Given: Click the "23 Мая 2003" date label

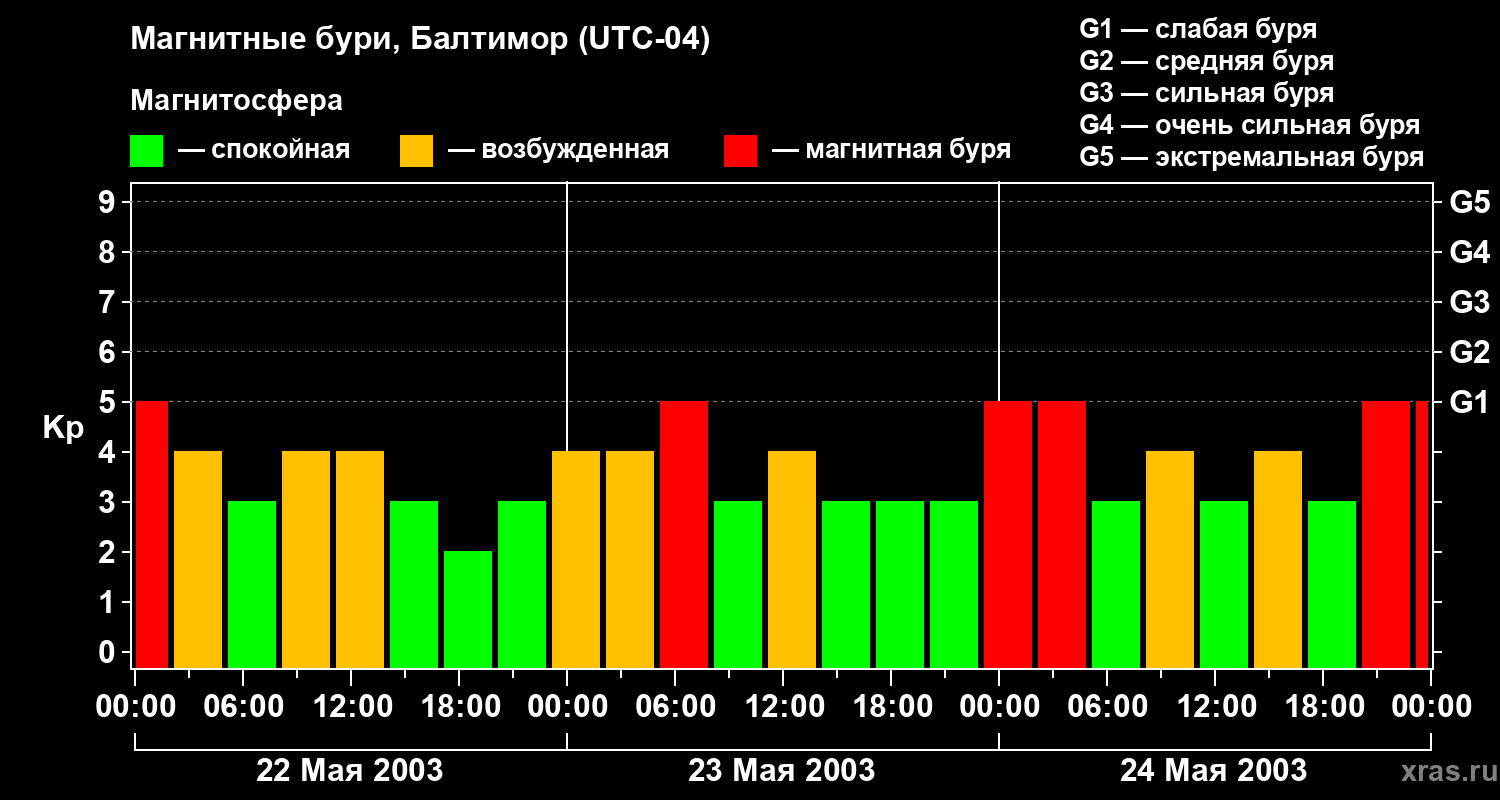Looking at the screenshot, I should 782,771.
